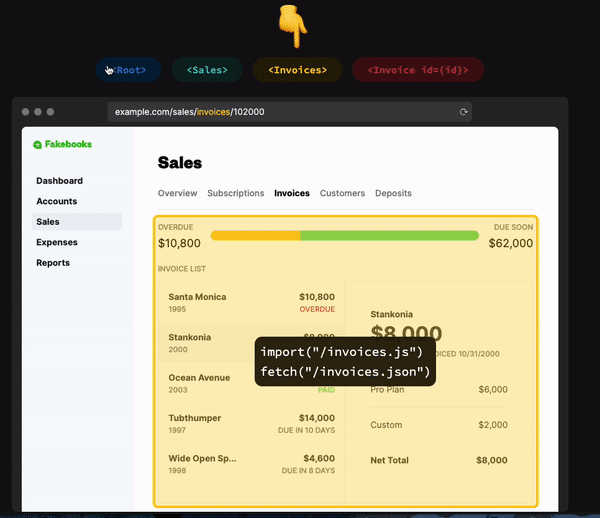Click the Stankonia name in invoice detail

tap(391, 314)
